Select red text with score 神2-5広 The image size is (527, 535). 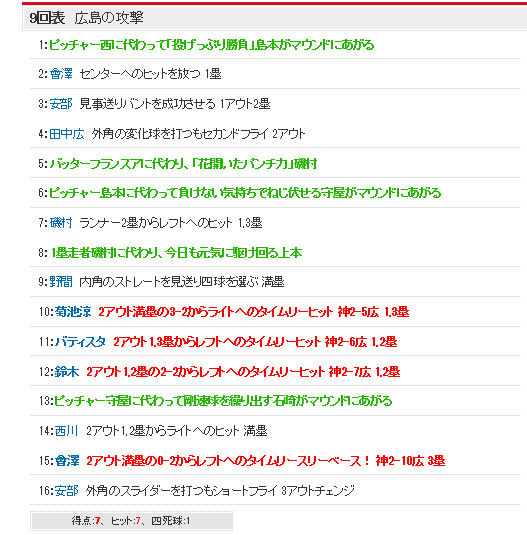(254, 312)
